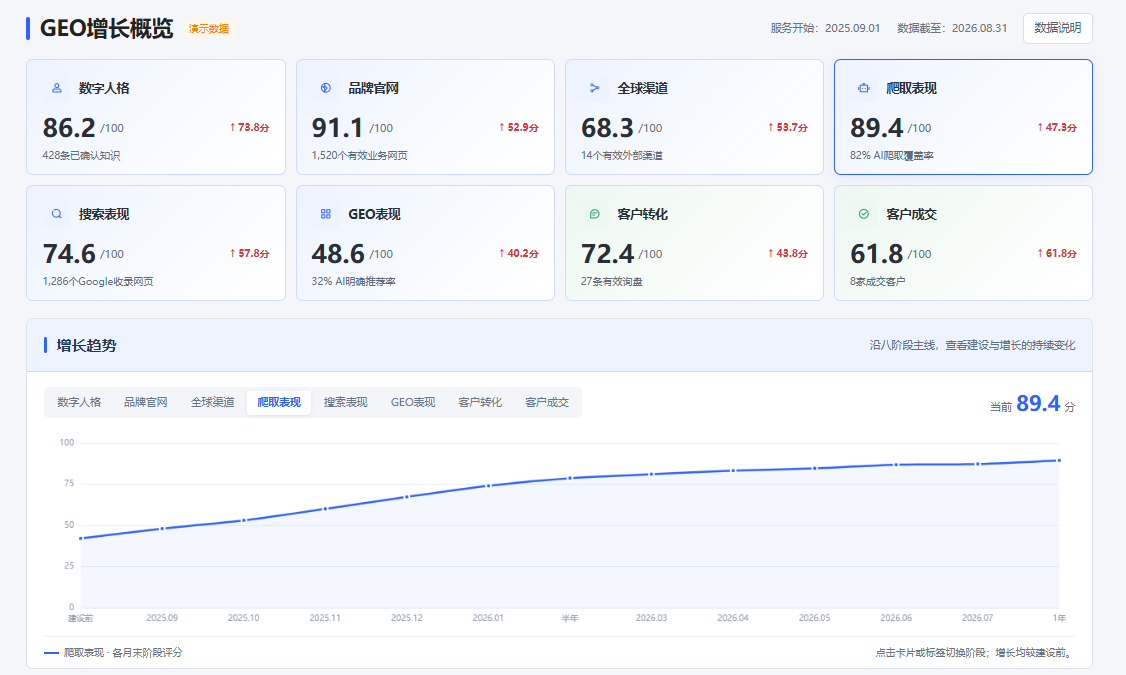Click the 爬取表现 card title

point(911,88)
